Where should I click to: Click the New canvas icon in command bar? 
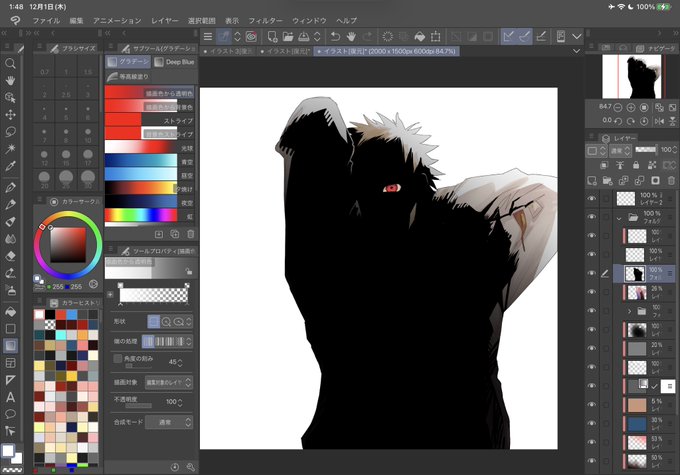point(272,37)
